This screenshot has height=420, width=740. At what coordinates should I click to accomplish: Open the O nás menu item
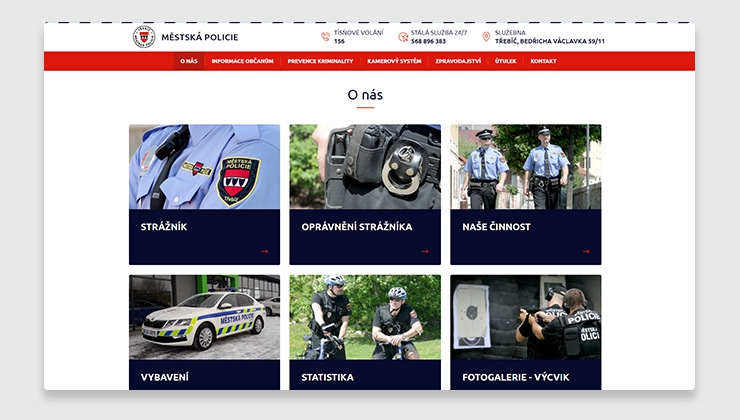tap(189, 61)
